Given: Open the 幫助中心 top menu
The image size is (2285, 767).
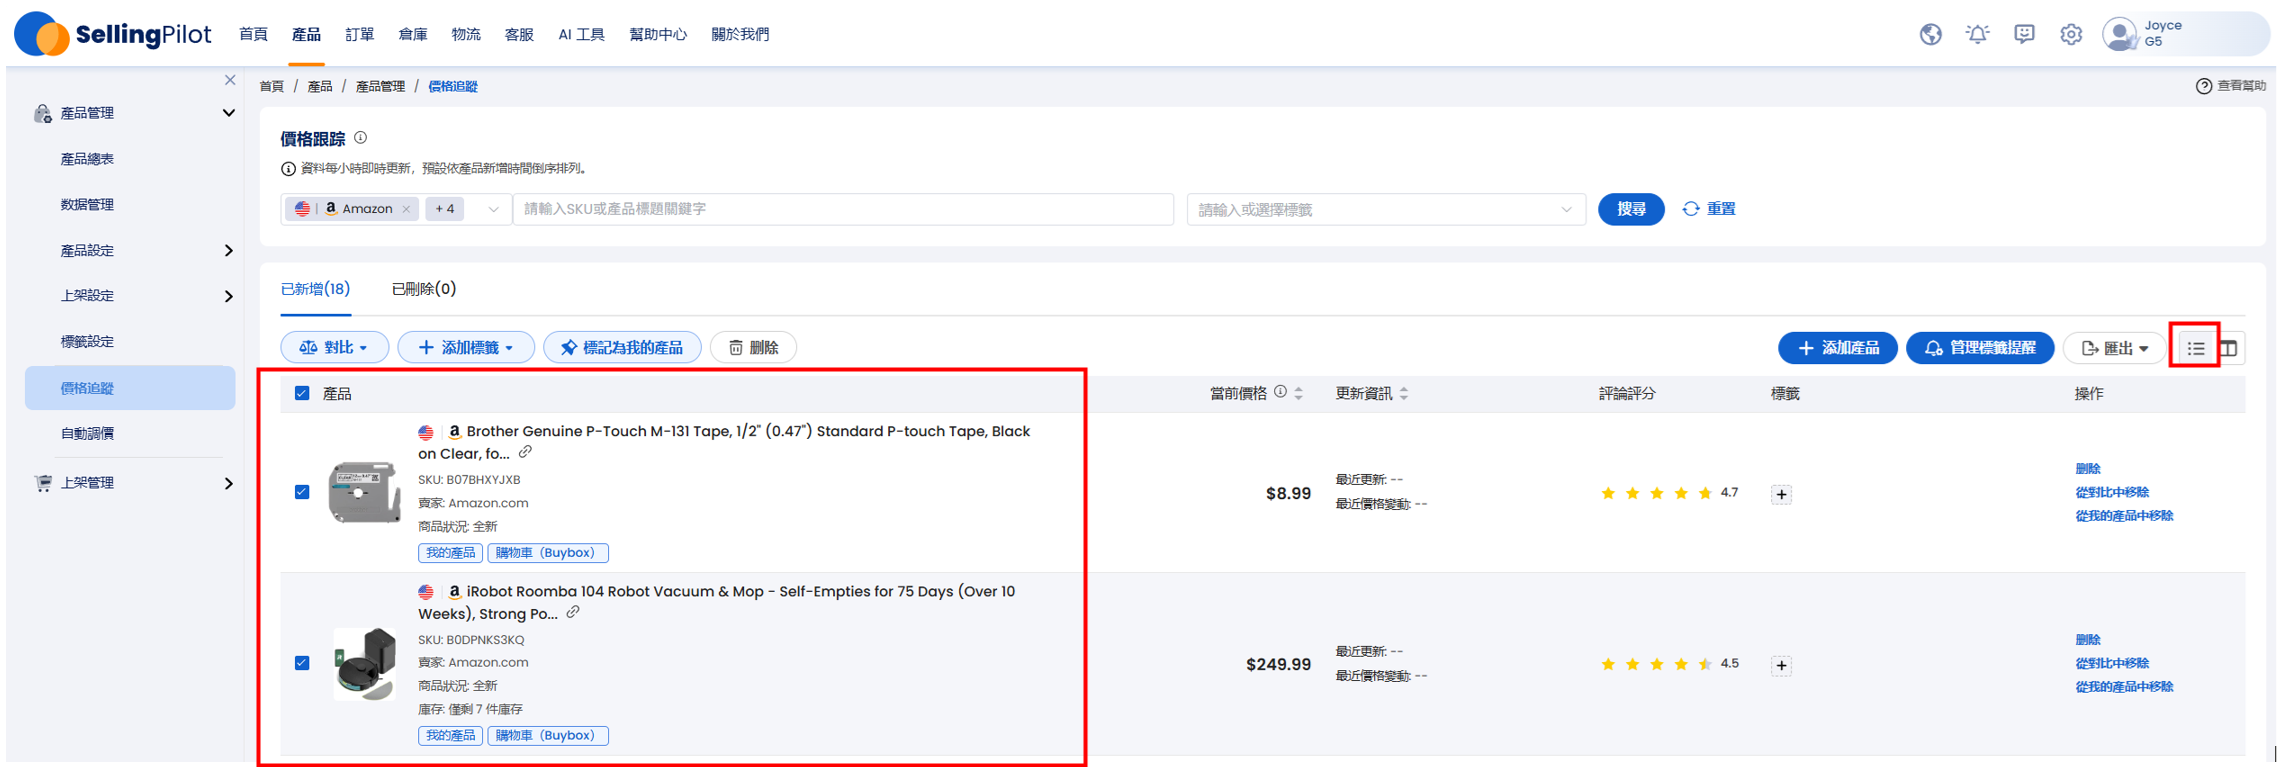Looking at the screenshot, I should coord(657,34).
